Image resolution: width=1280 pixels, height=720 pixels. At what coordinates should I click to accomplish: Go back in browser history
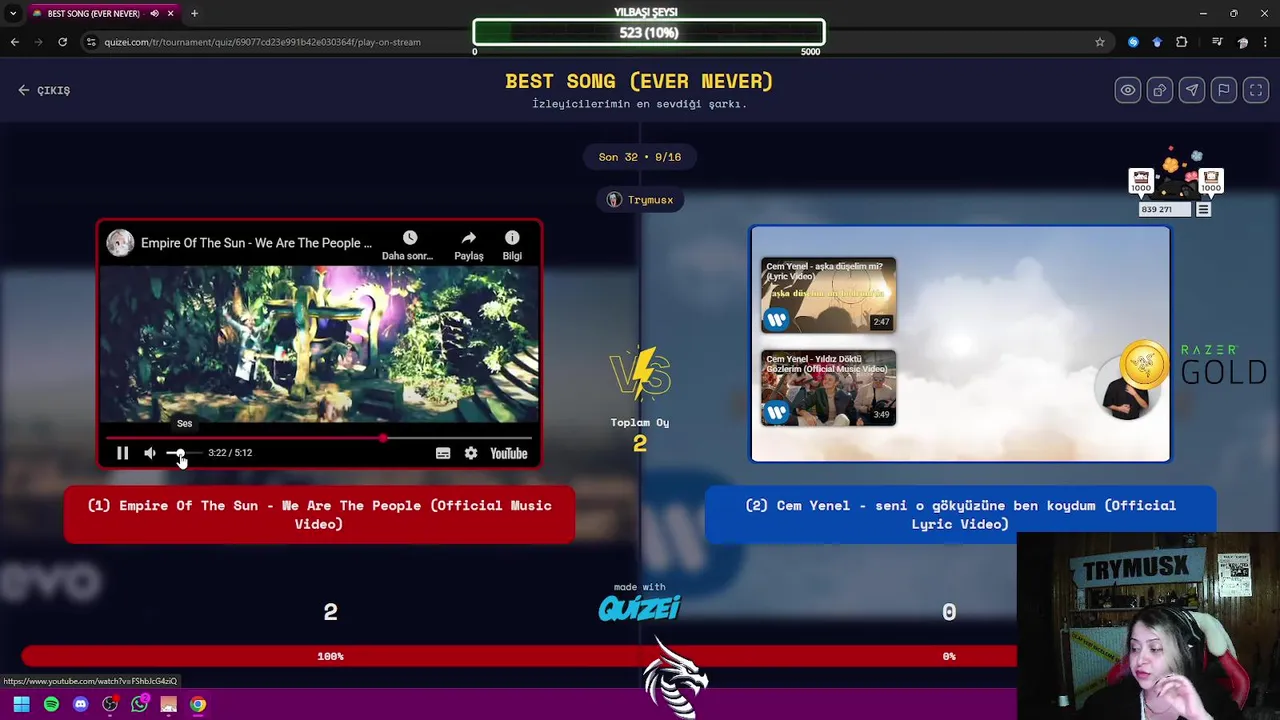tap(14, 42)
